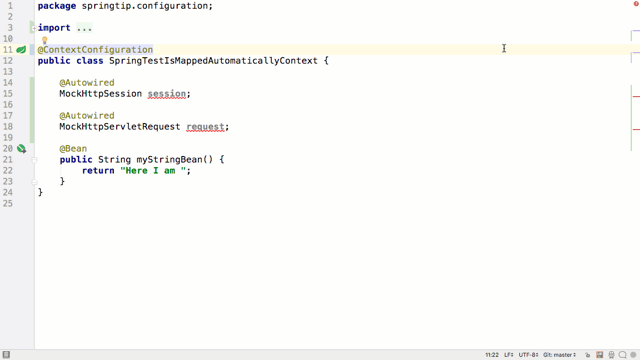The width and height of the screenshot is (640, 360).
Task: Click the tool windows toggle icon in status bar corner
Action: click(x=6, y=355)
